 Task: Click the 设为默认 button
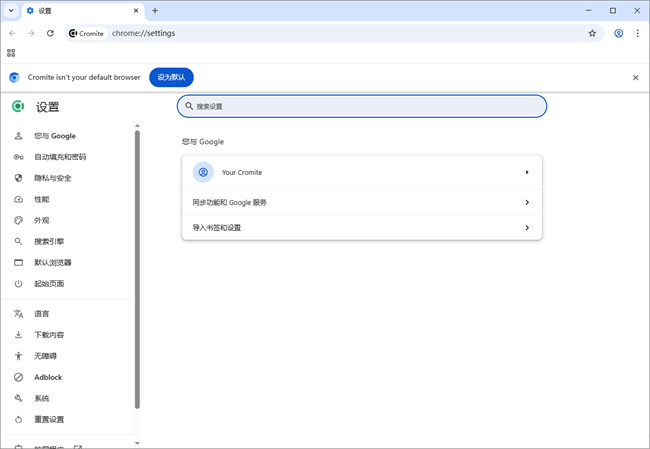coord(171,77)
